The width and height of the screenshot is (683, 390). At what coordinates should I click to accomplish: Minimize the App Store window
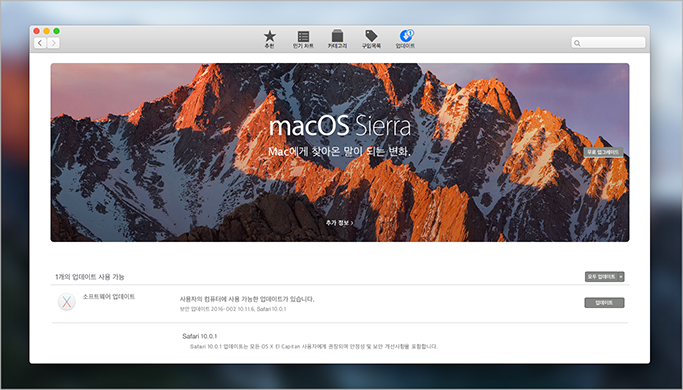pyautogui.click(x=47, y=31)
